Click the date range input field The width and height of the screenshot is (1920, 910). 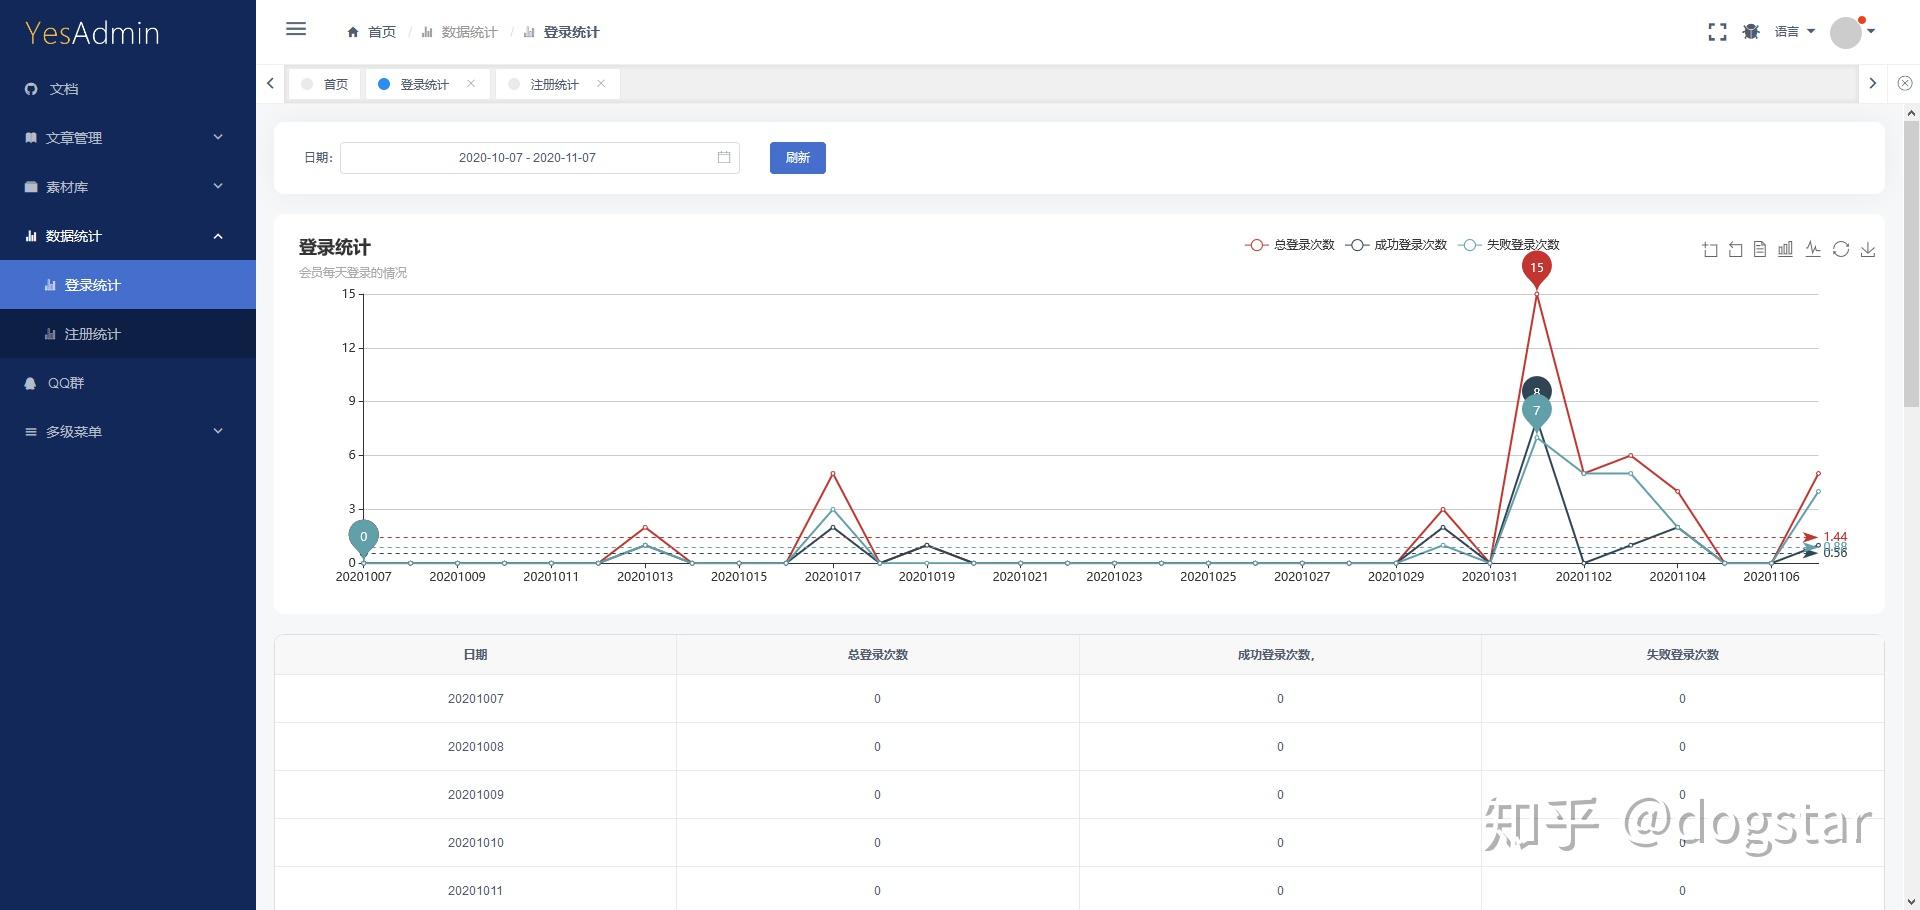click(540, 158)
